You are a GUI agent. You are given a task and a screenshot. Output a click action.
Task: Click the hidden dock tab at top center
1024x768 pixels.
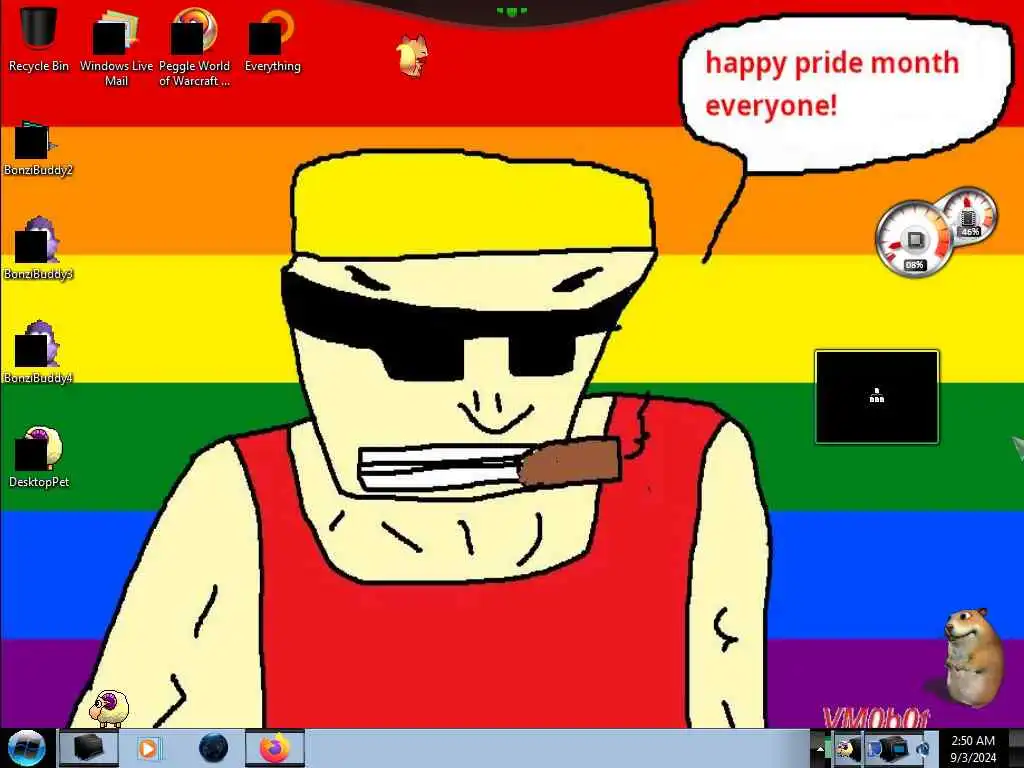point(511,11)
